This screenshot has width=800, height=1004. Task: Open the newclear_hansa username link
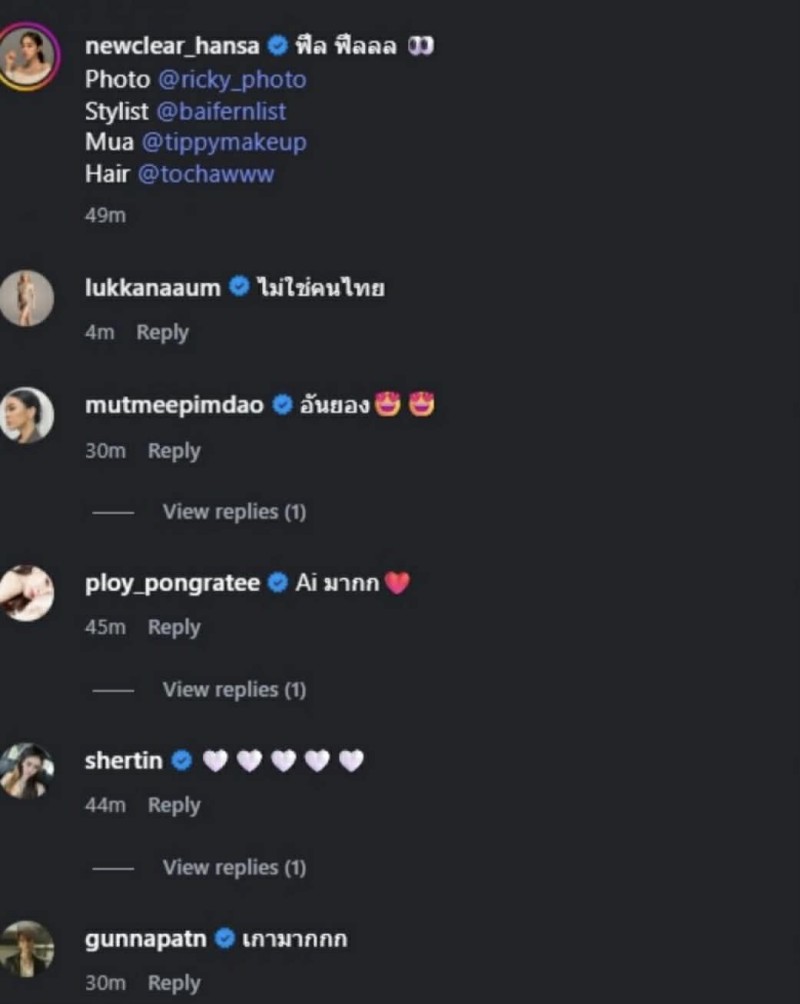pos(172,46)
